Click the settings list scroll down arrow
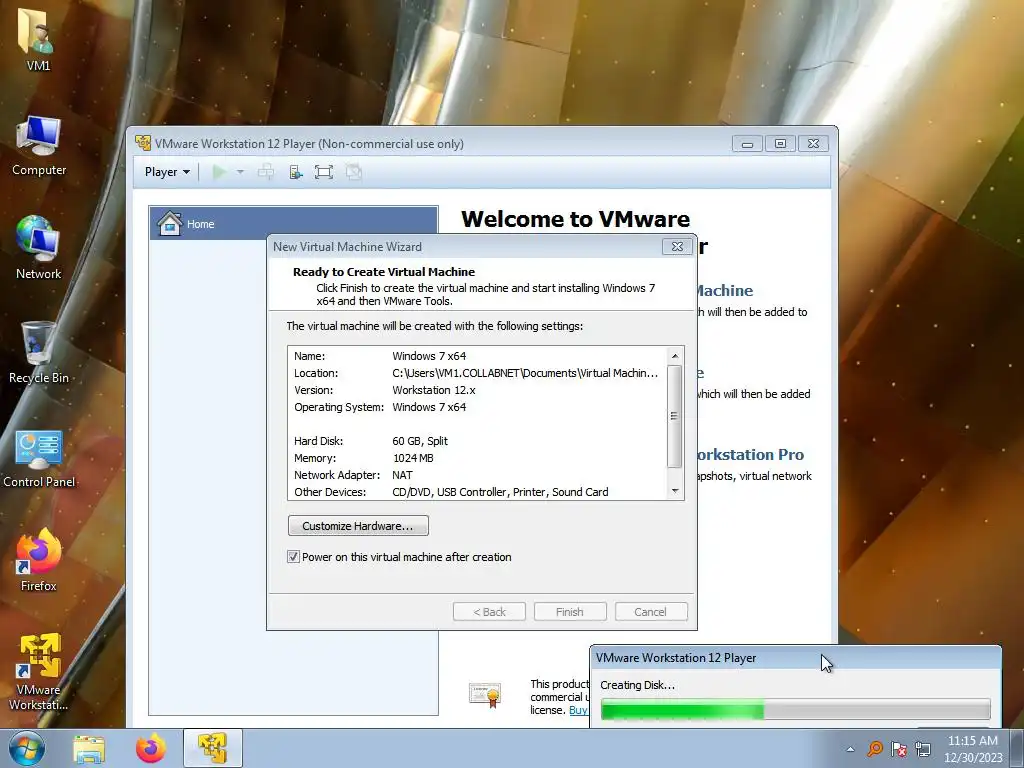Screen dimensions: 1024x768 pyautogui.click(x=675, y=490)
